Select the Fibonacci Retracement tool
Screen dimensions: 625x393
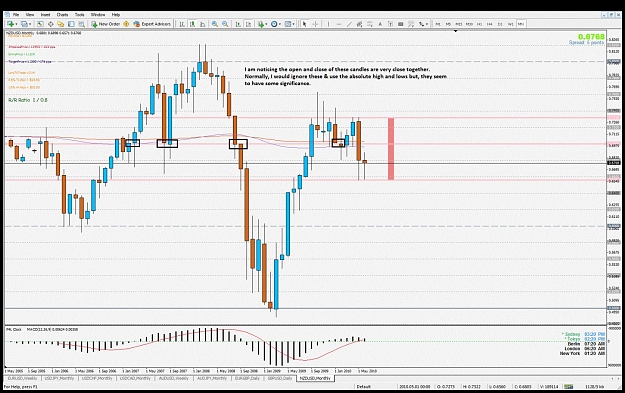(x=369, y=24)
